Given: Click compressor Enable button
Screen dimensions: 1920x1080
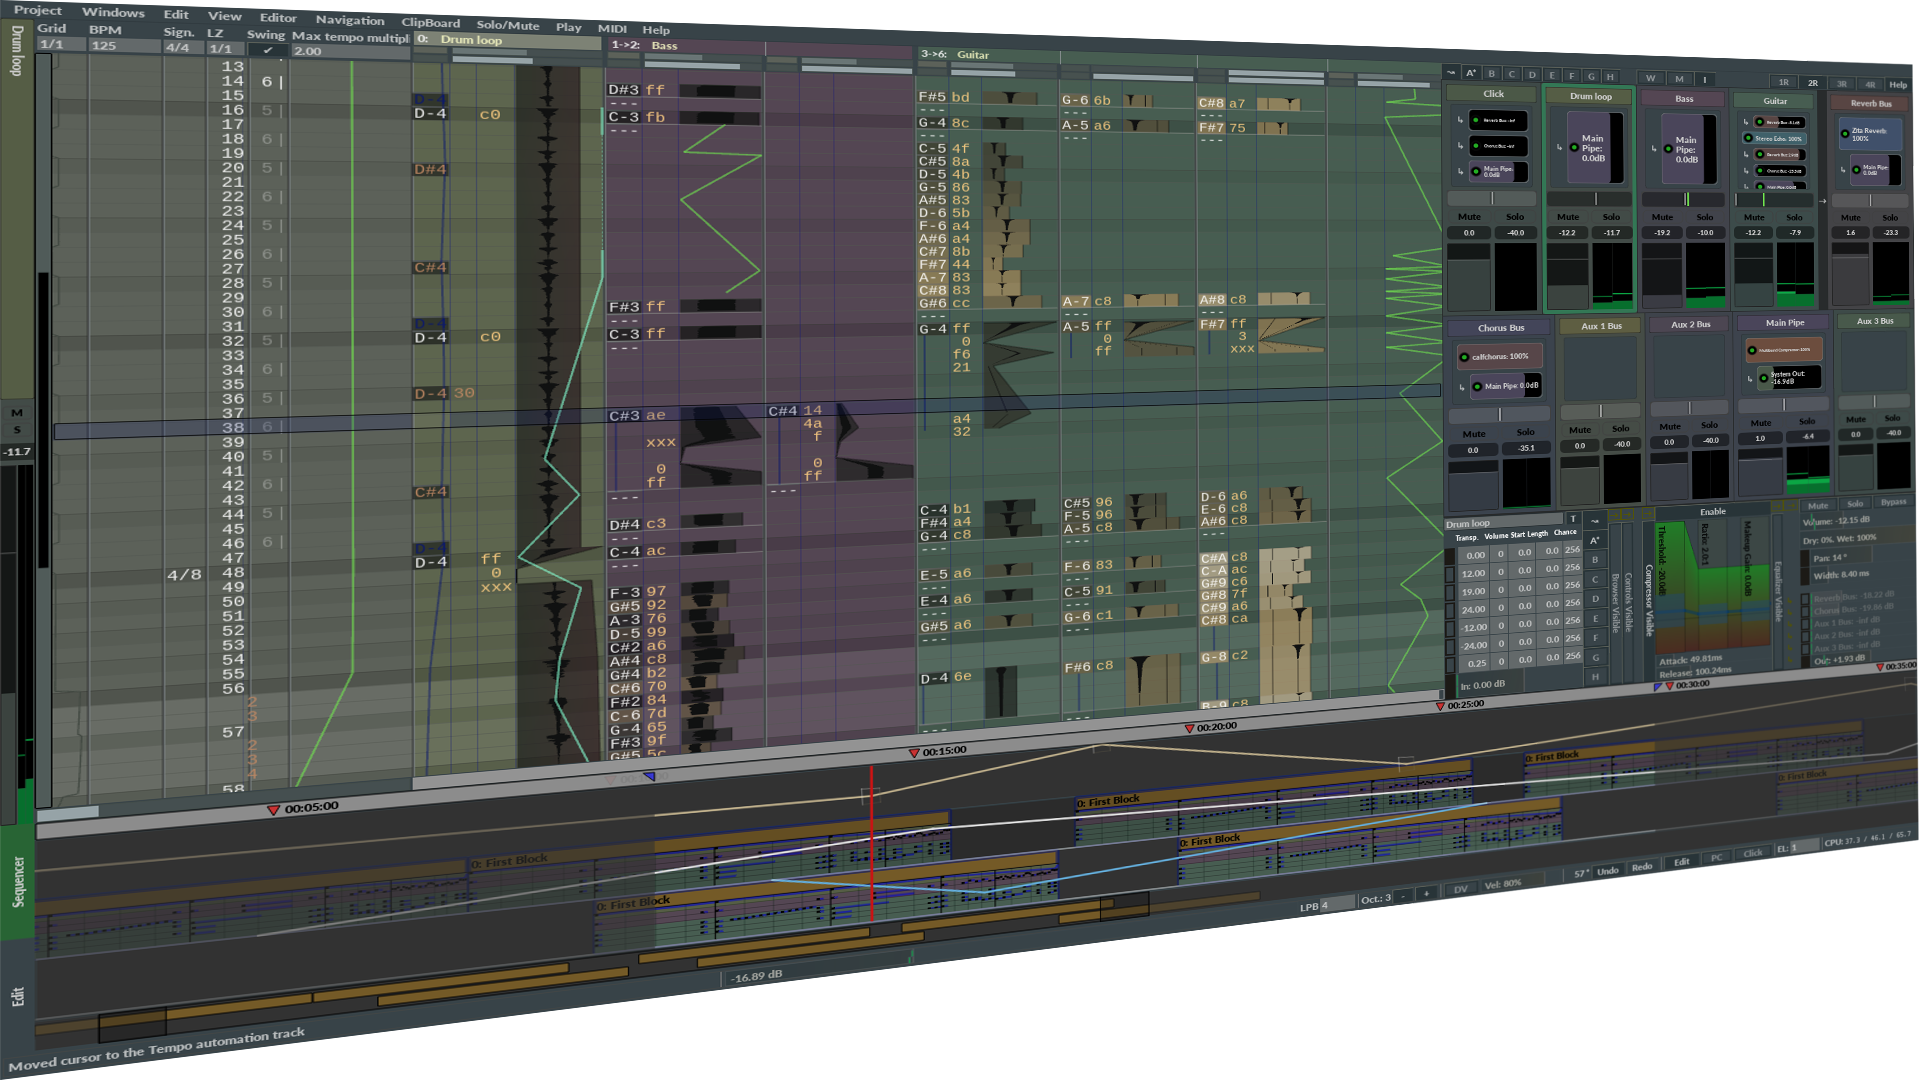Looking at the screenshot, I should tap(1713, 511).
